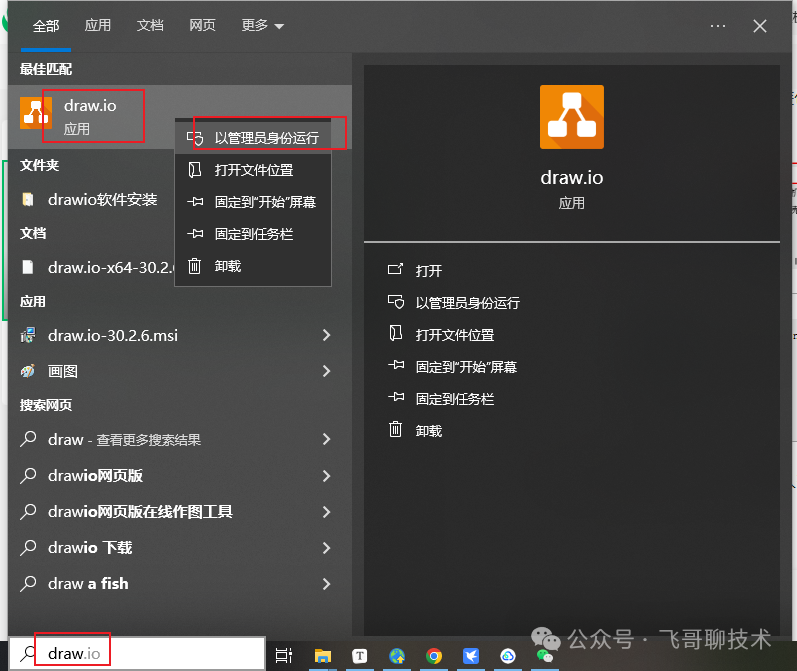Viewport: 797px width, 671px height.
Task: Open the cloud disk app on the taskbar
Action: pos(508,656)
